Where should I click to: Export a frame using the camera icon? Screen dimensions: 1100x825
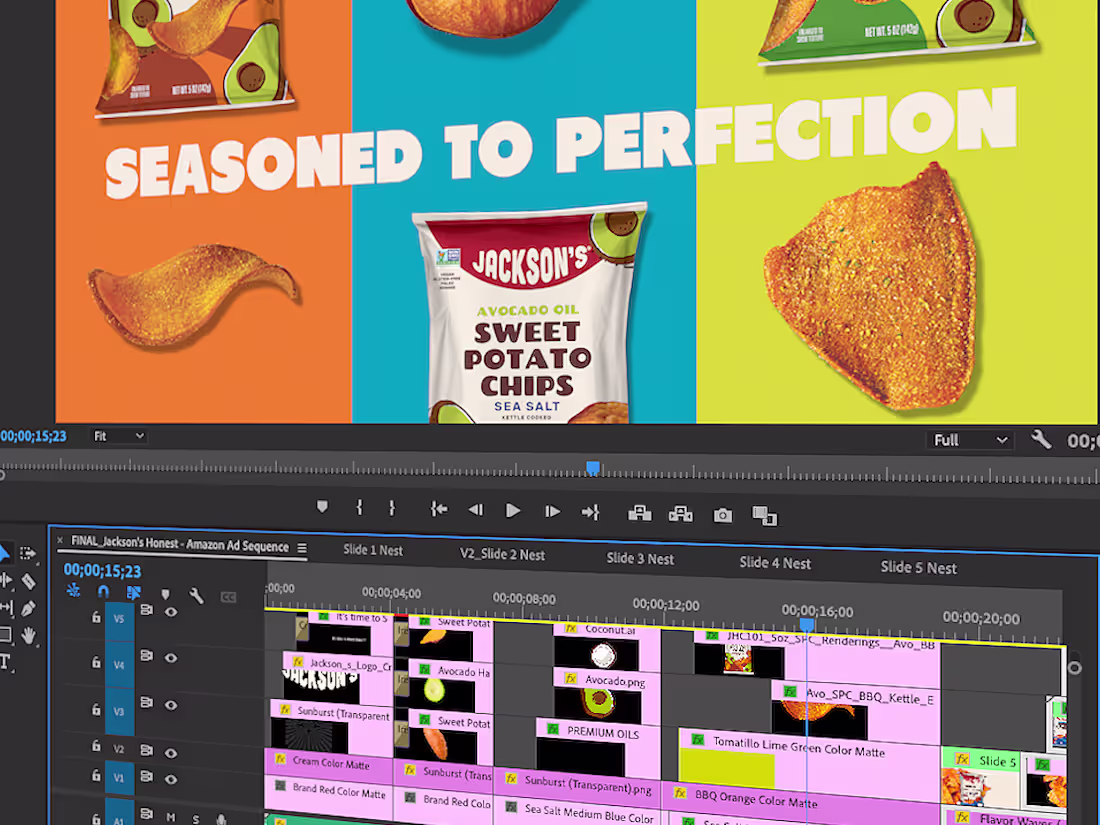point(721,511)
